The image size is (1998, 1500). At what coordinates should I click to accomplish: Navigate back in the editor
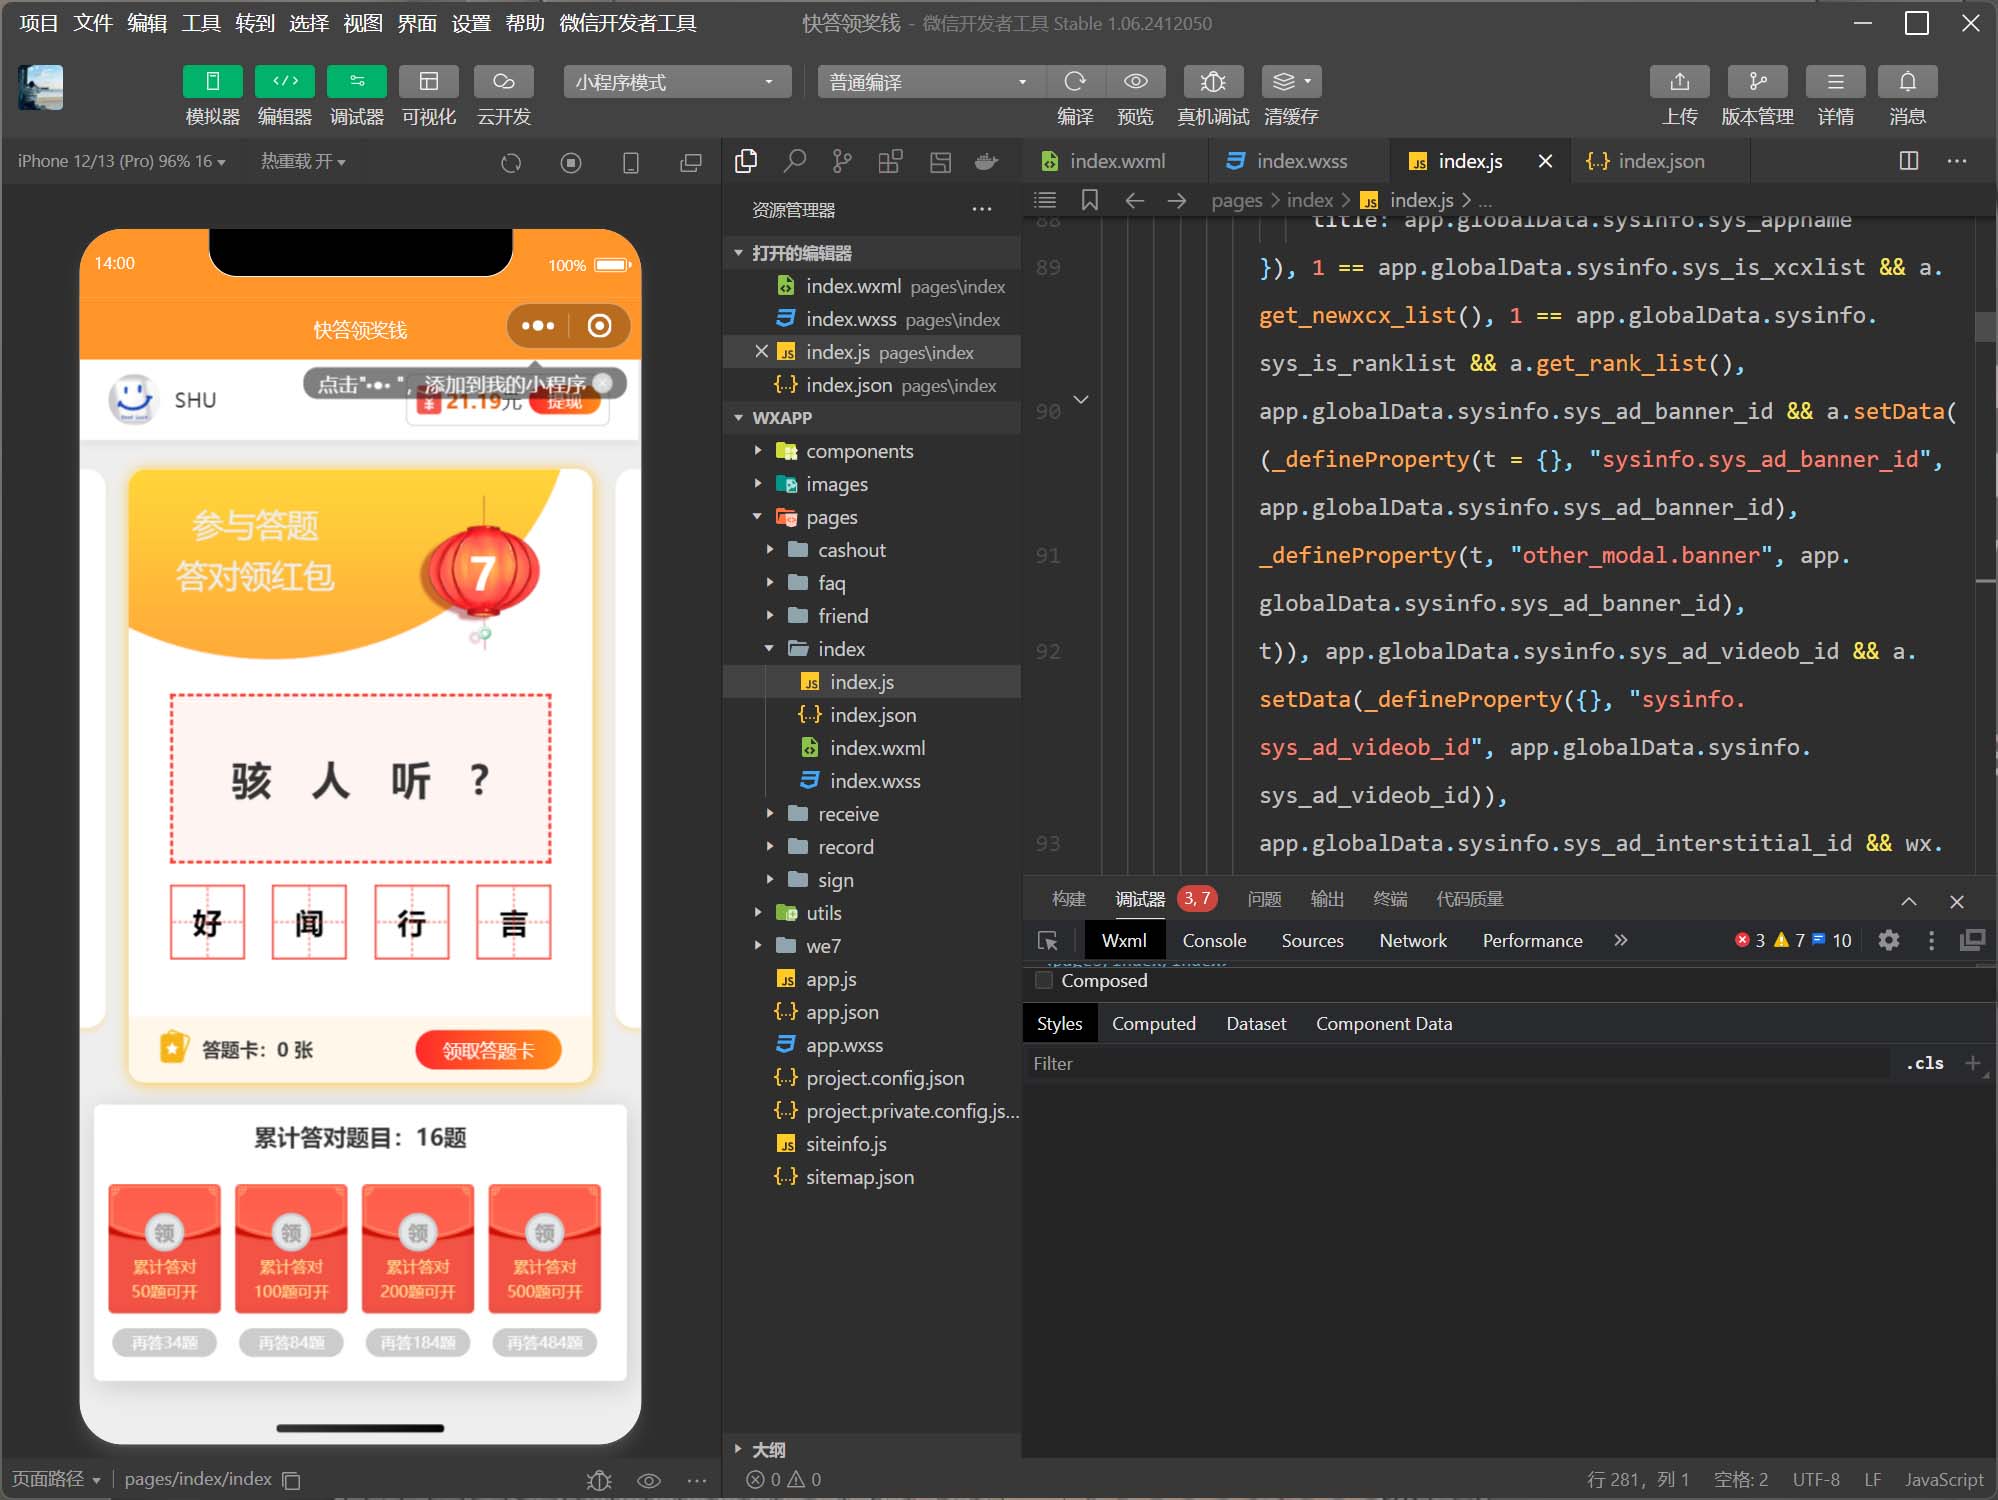(x=1134, y=200)
